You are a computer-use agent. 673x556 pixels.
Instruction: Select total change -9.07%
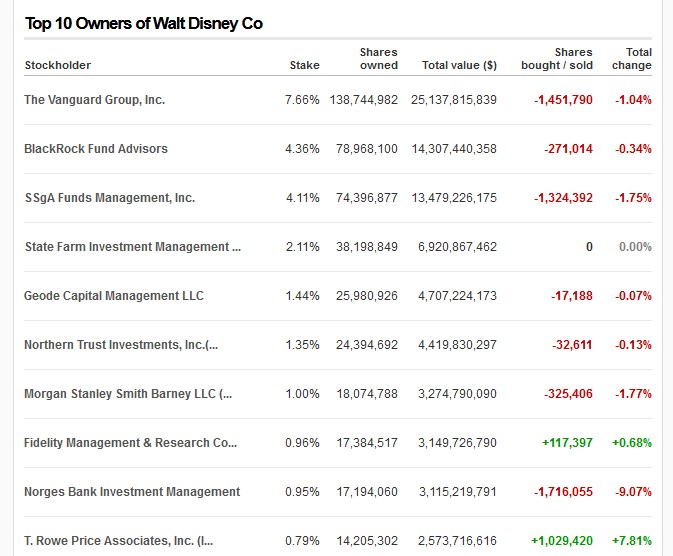tap(633, 491)
